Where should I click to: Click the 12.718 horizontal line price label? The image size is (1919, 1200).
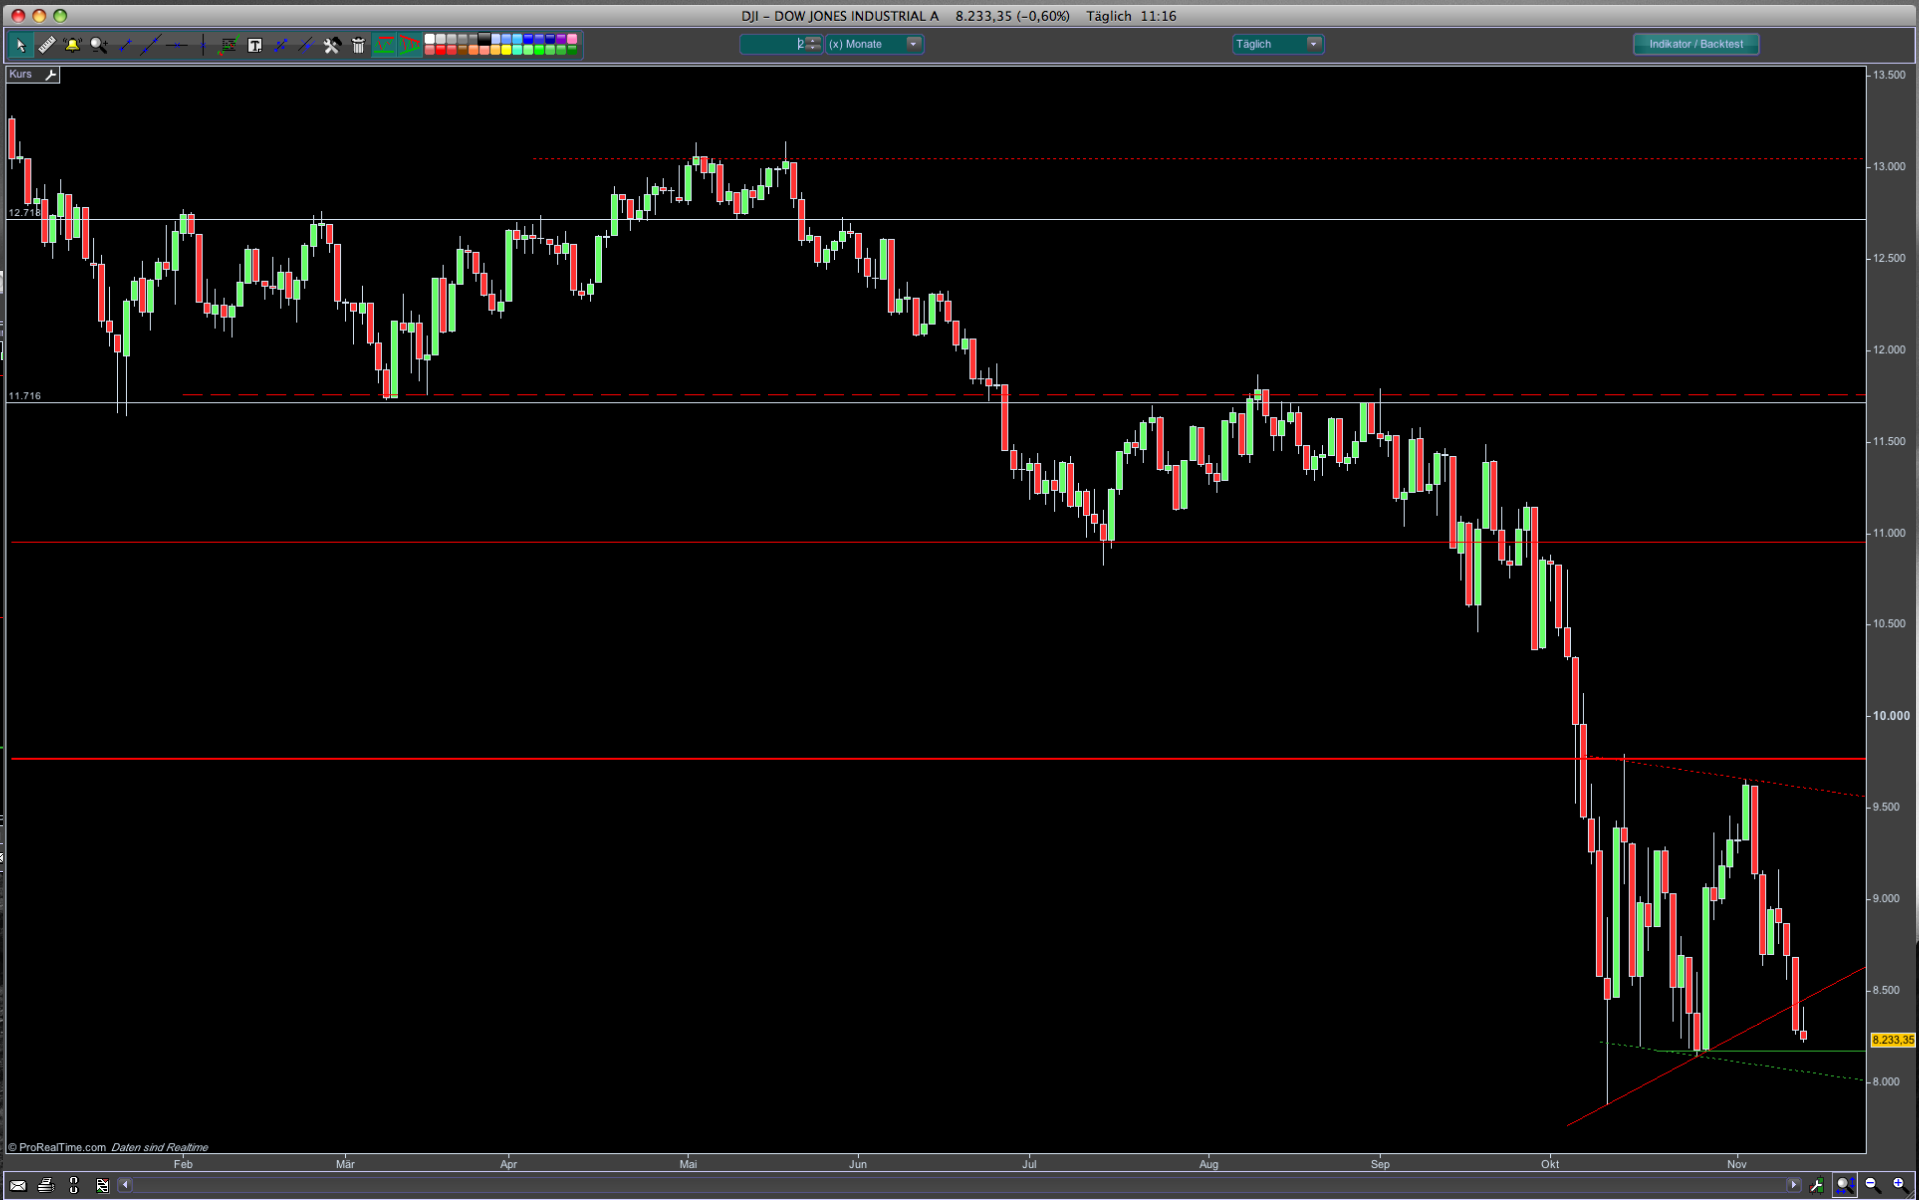(25, 213)
